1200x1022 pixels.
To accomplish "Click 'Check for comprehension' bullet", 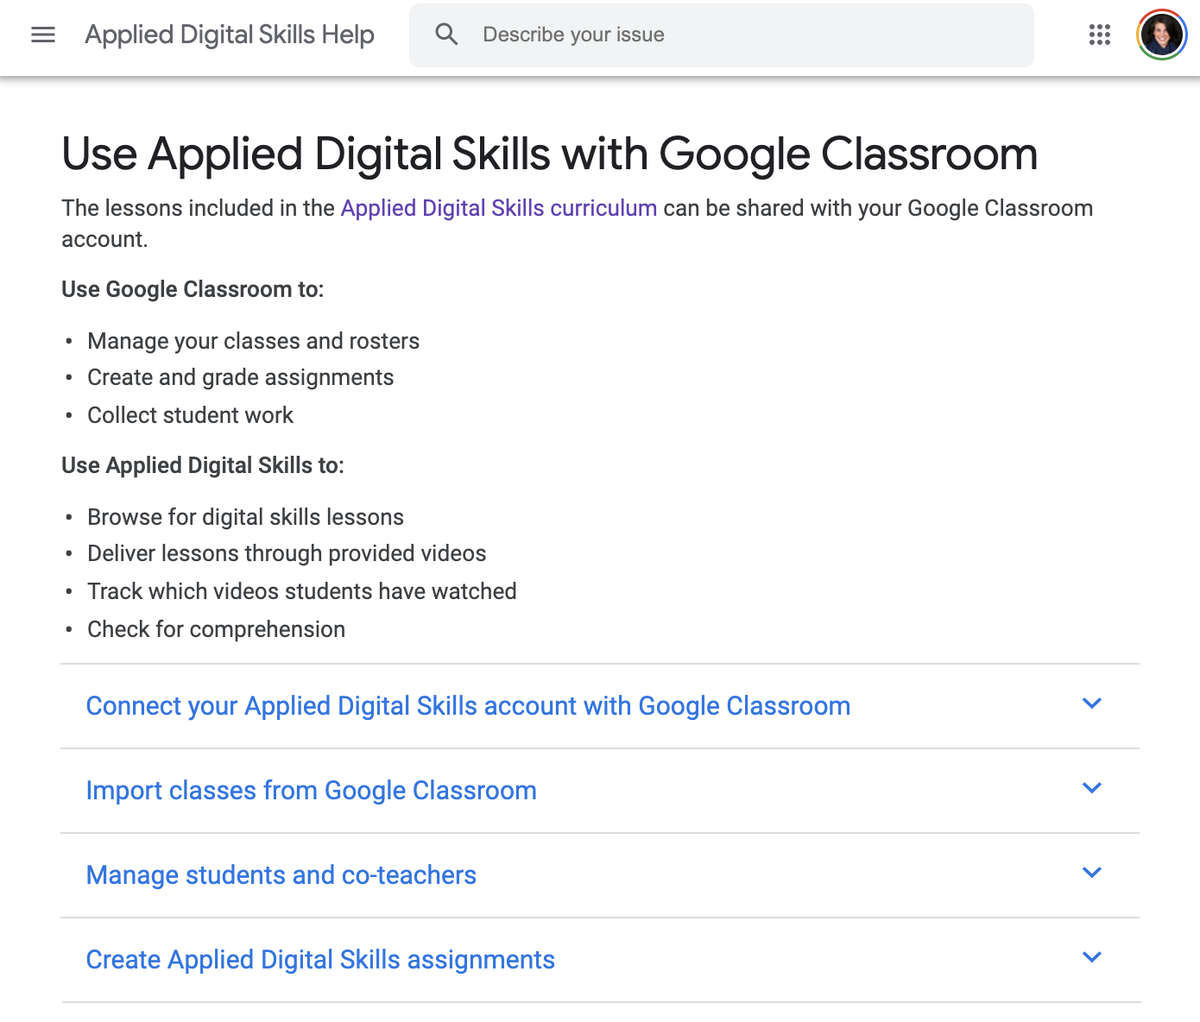I will click(x=216, y=629).
